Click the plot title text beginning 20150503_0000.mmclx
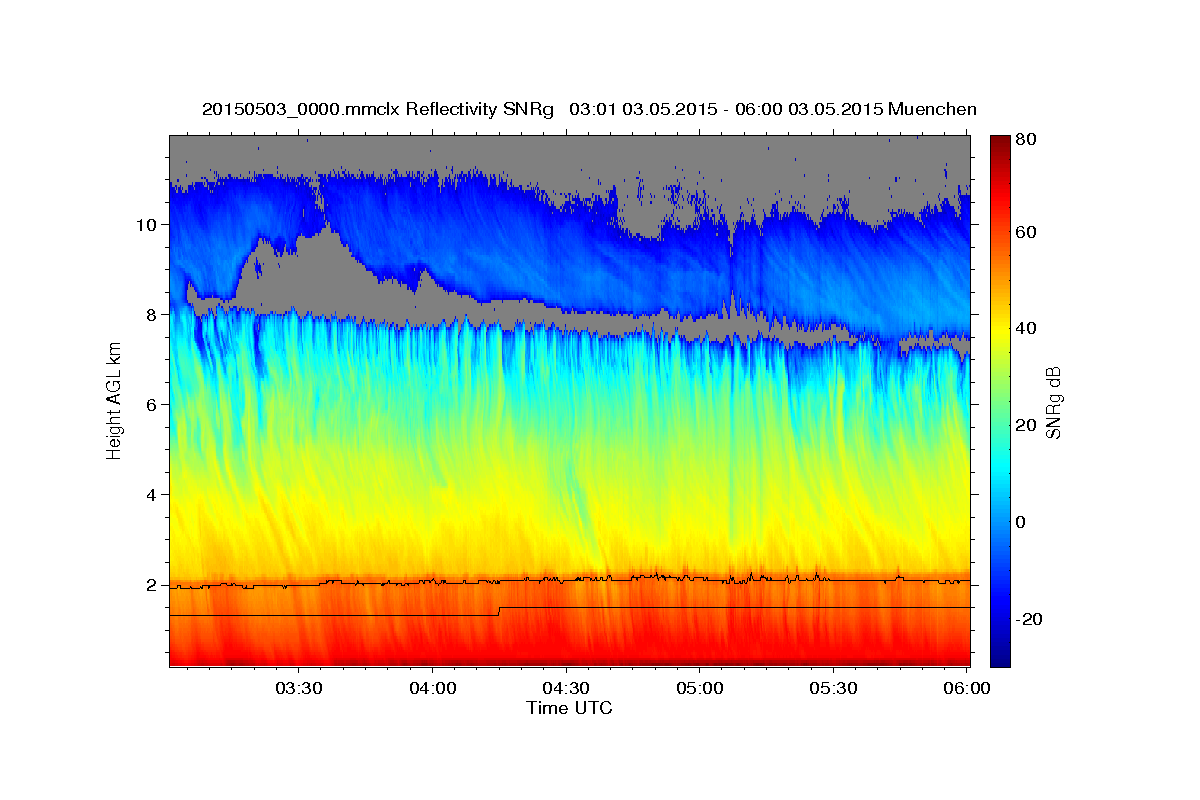This screenshot has width=1200, height=800. (x=589, y=108)
